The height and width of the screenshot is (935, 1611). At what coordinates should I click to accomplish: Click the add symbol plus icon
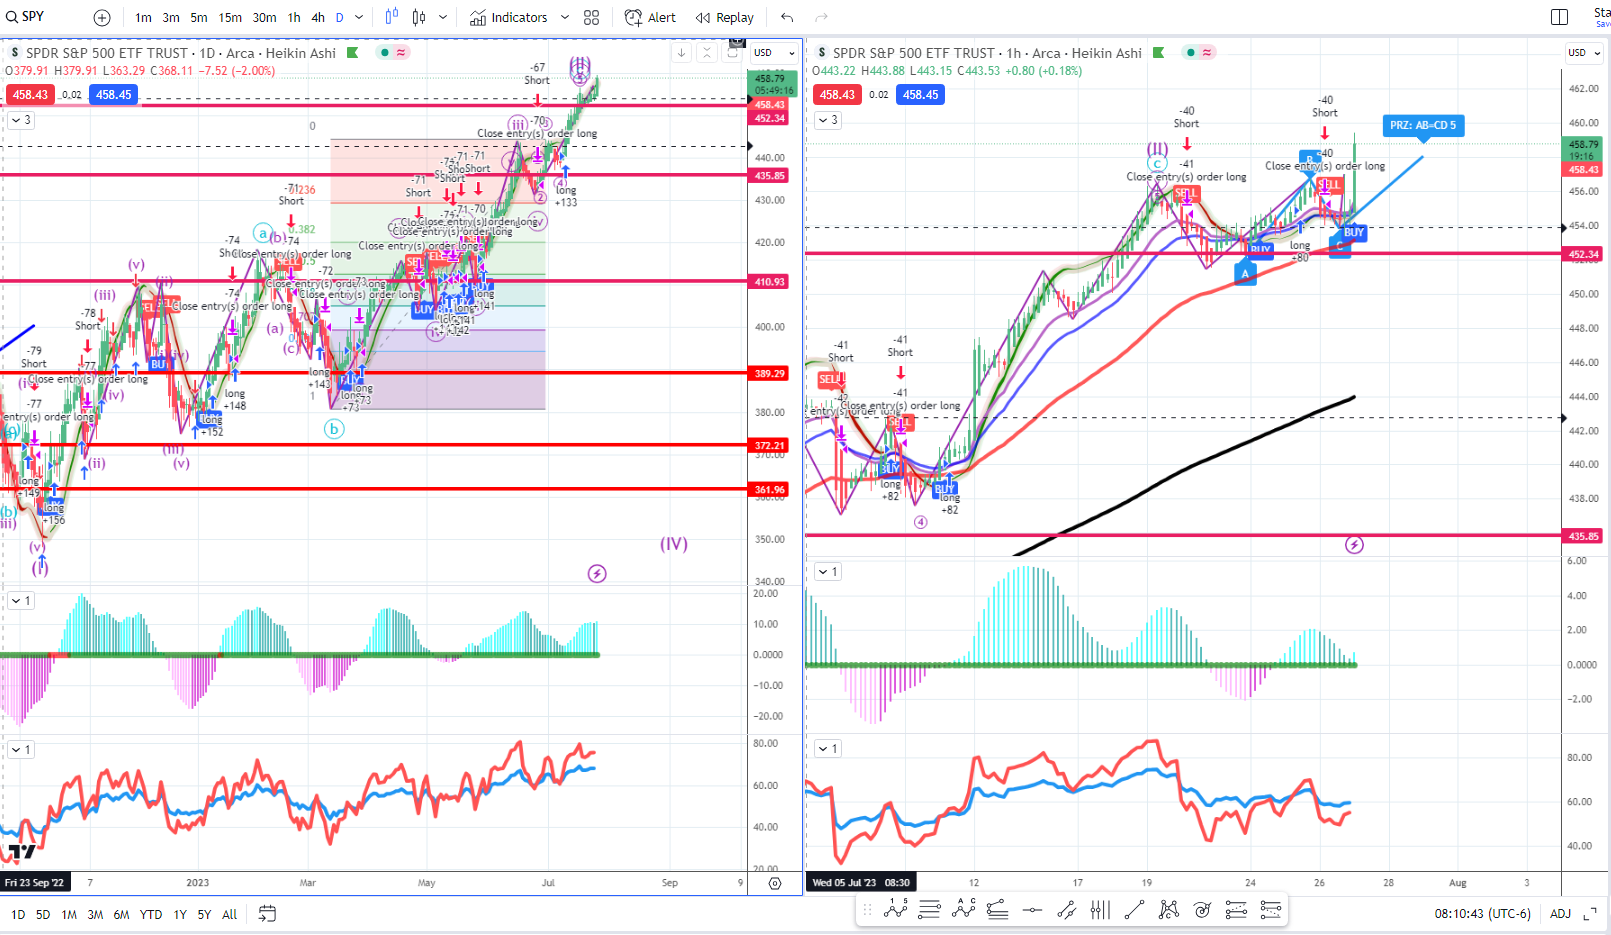click(x=102, y=17)
